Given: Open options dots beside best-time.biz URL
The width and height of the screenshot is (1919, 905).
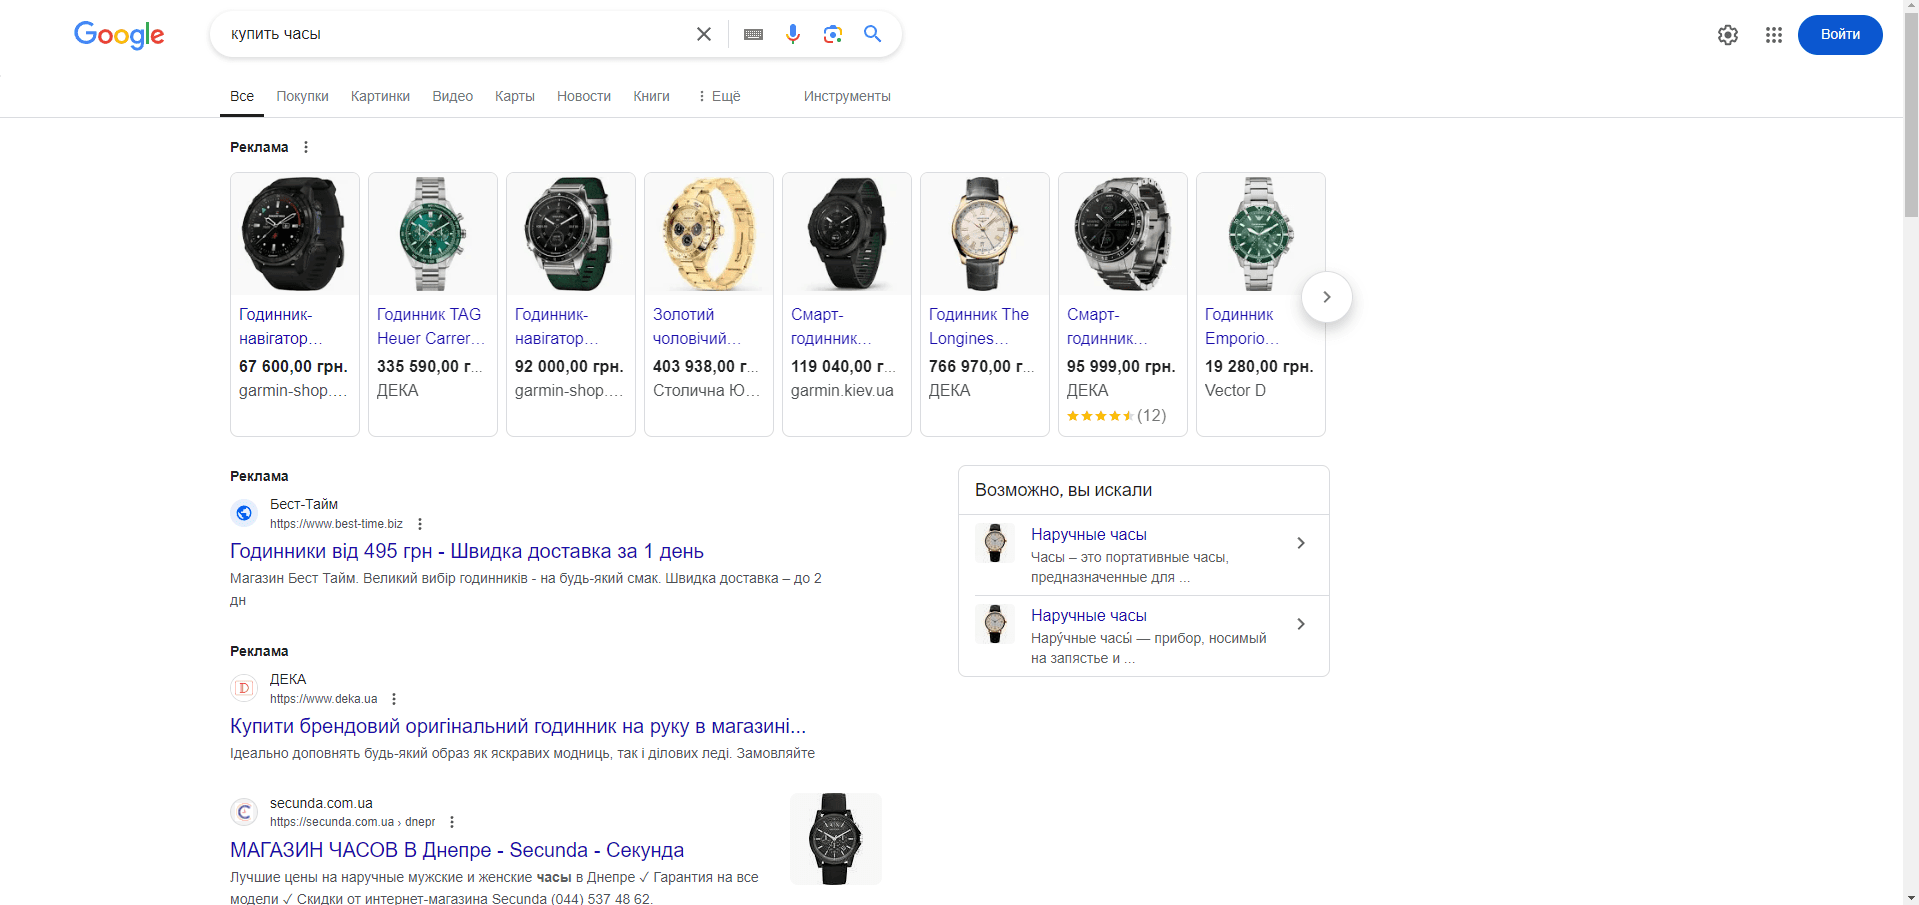Looking at the screenshot, I should pos(420,524).
